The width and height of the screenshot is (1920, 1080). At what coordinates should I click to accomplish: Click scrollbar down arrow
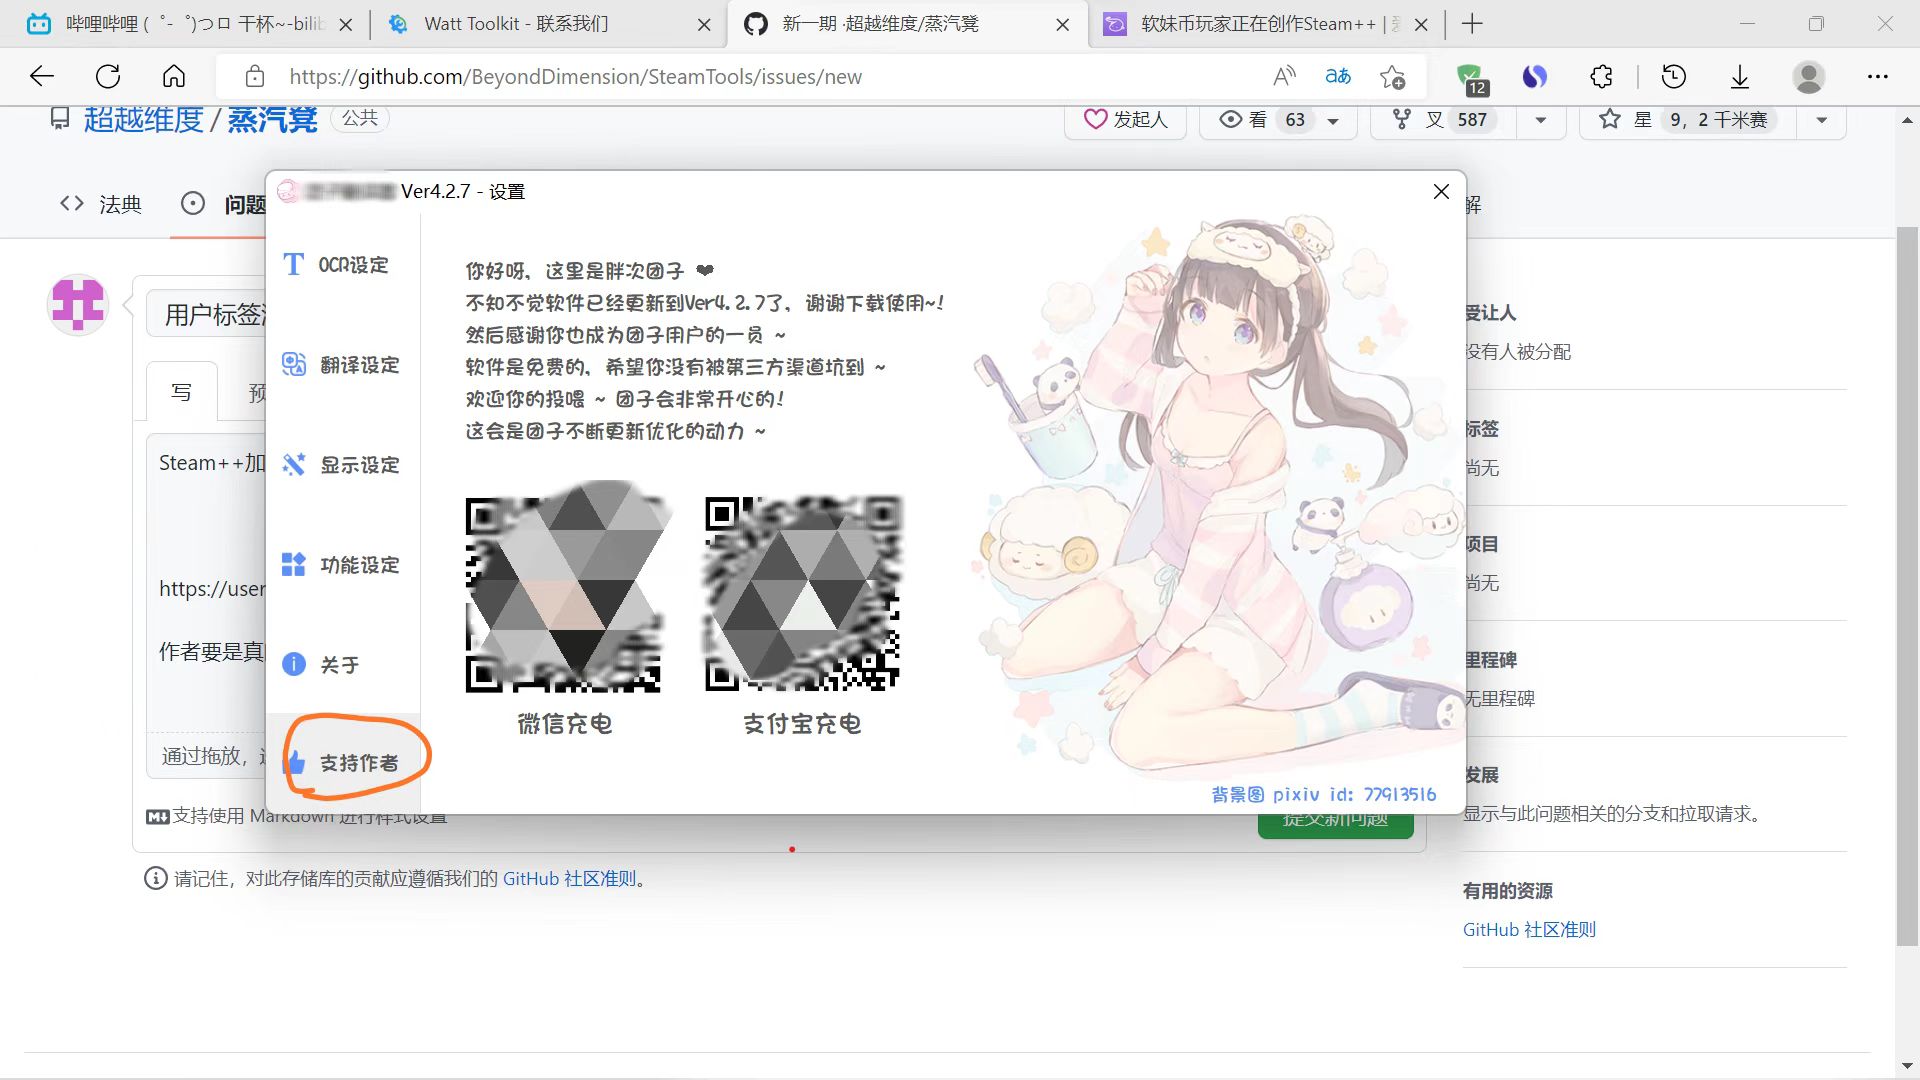tap(1907, 1066)
